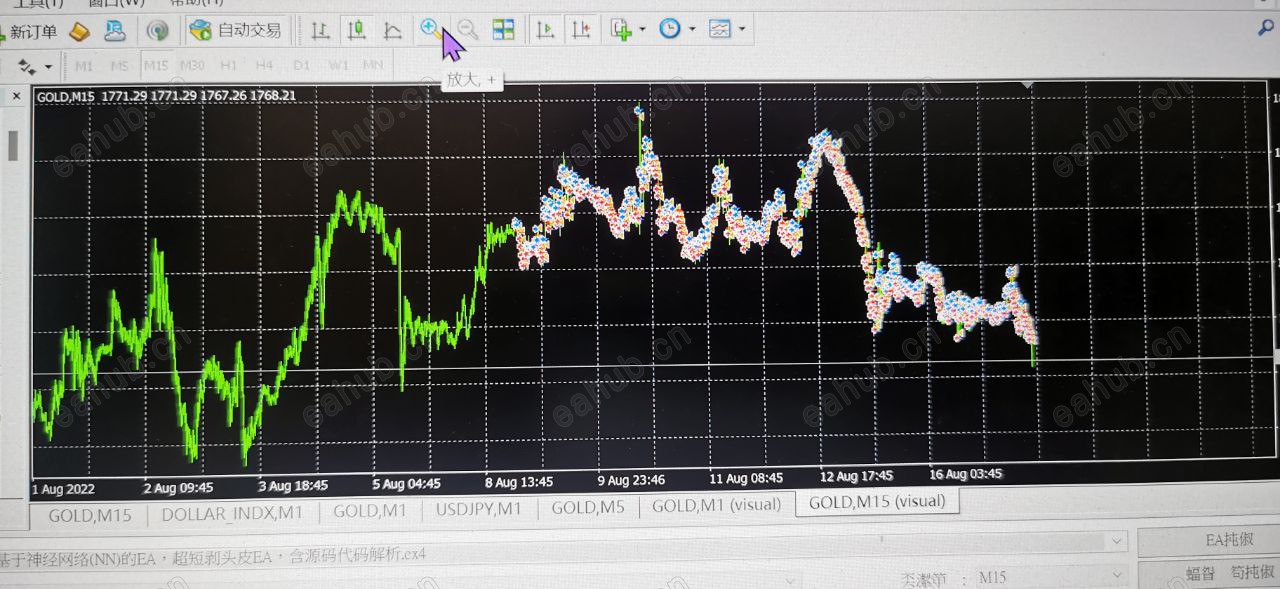This screenshot has height=589, width=1280.
Task: Select the D1 timeframe button
Action: point(302,66)
